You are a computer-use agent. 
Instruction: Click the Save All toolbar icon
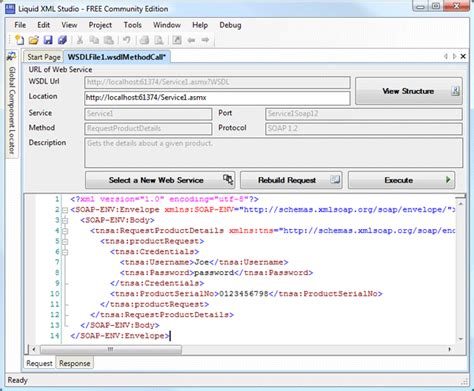pos(62,40)
